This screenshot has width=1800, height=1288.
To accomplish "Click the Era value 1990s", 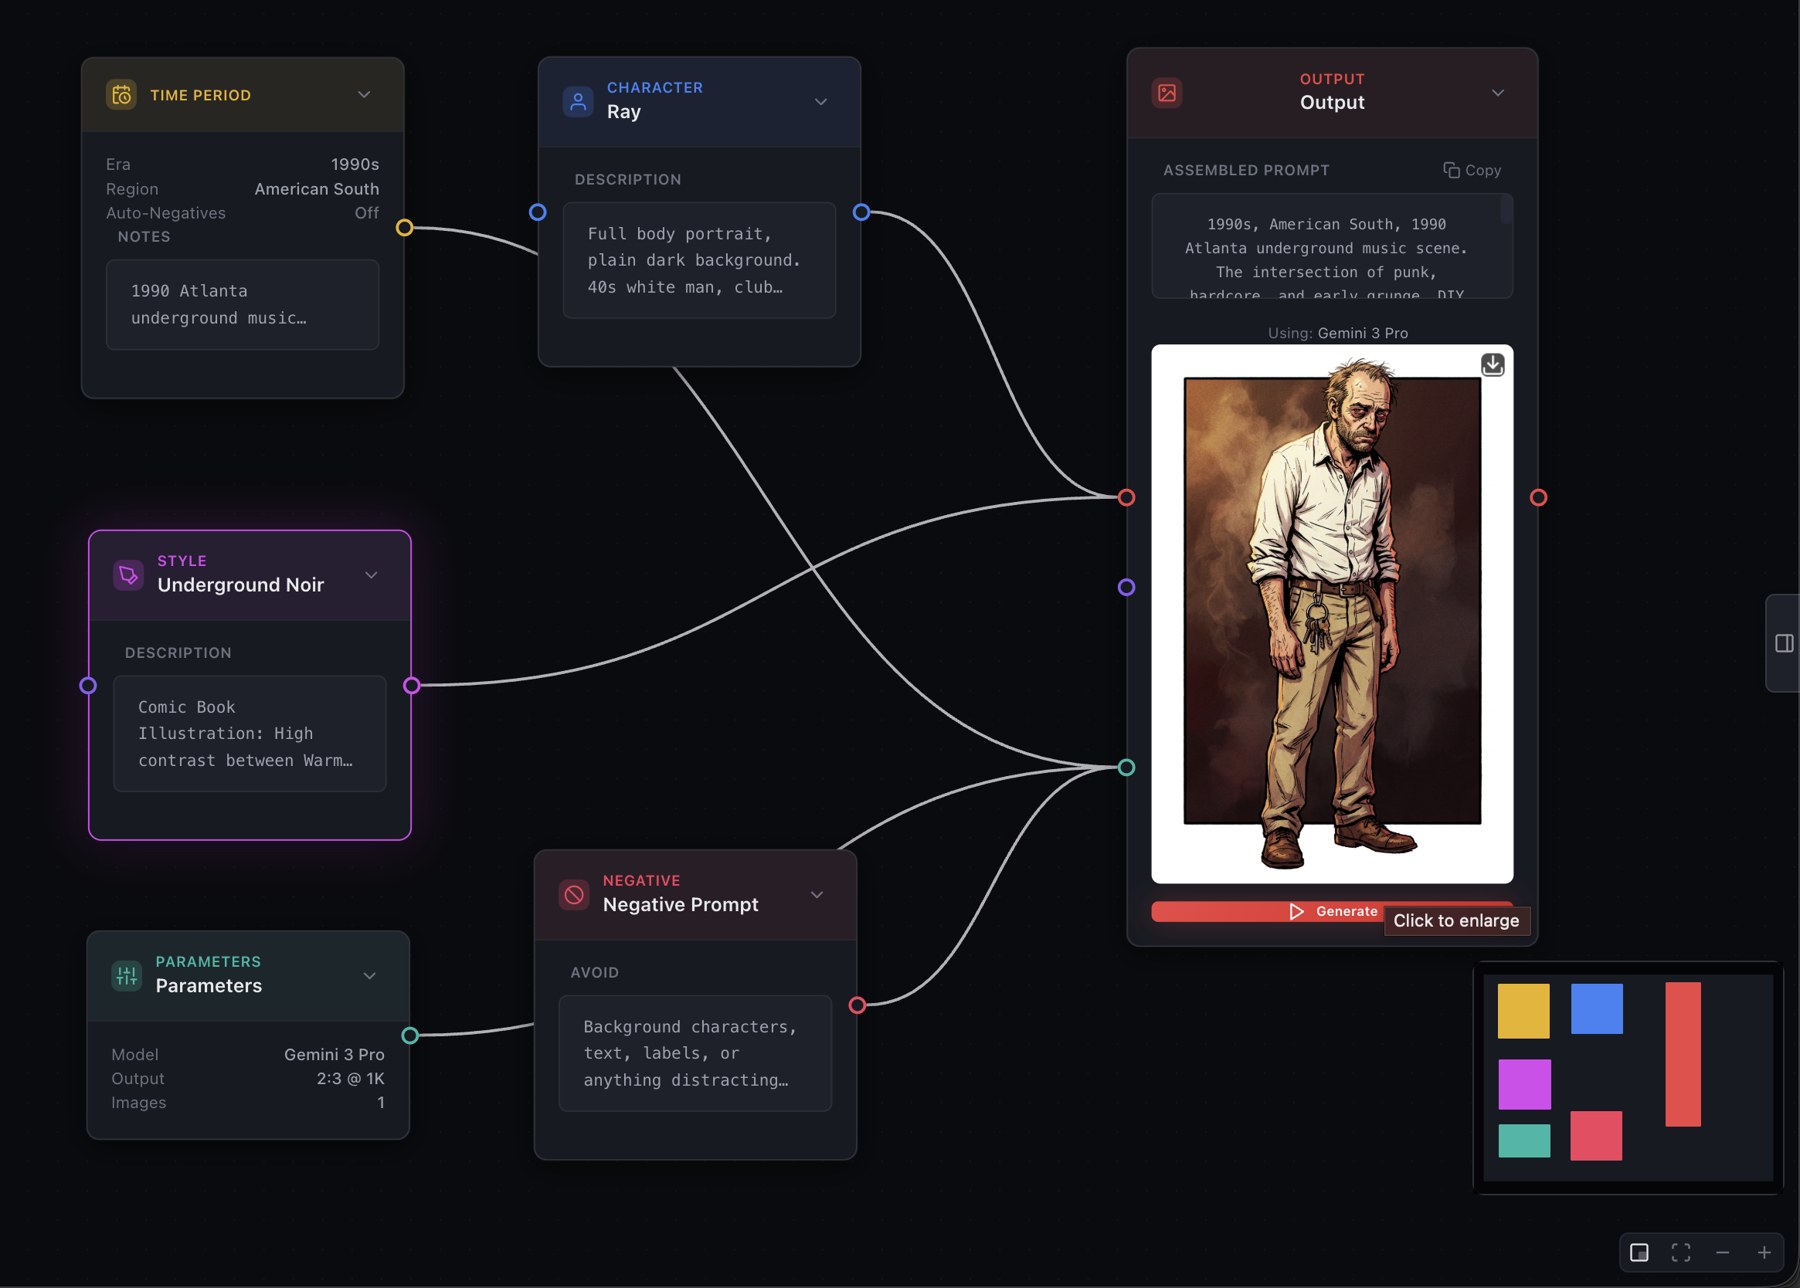I will click(x=355, y=164).
